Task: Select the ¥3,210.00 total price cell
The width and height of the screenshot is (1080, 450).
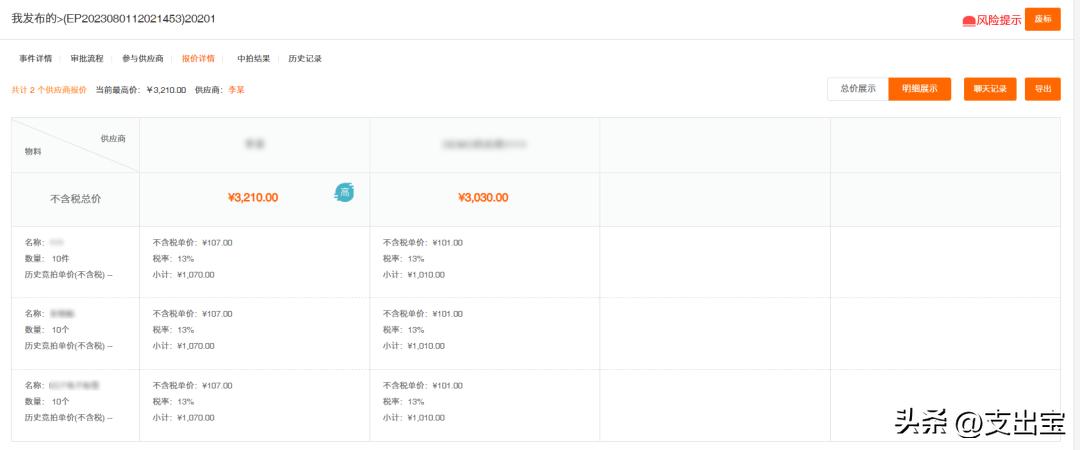Action: click(253, 198)
